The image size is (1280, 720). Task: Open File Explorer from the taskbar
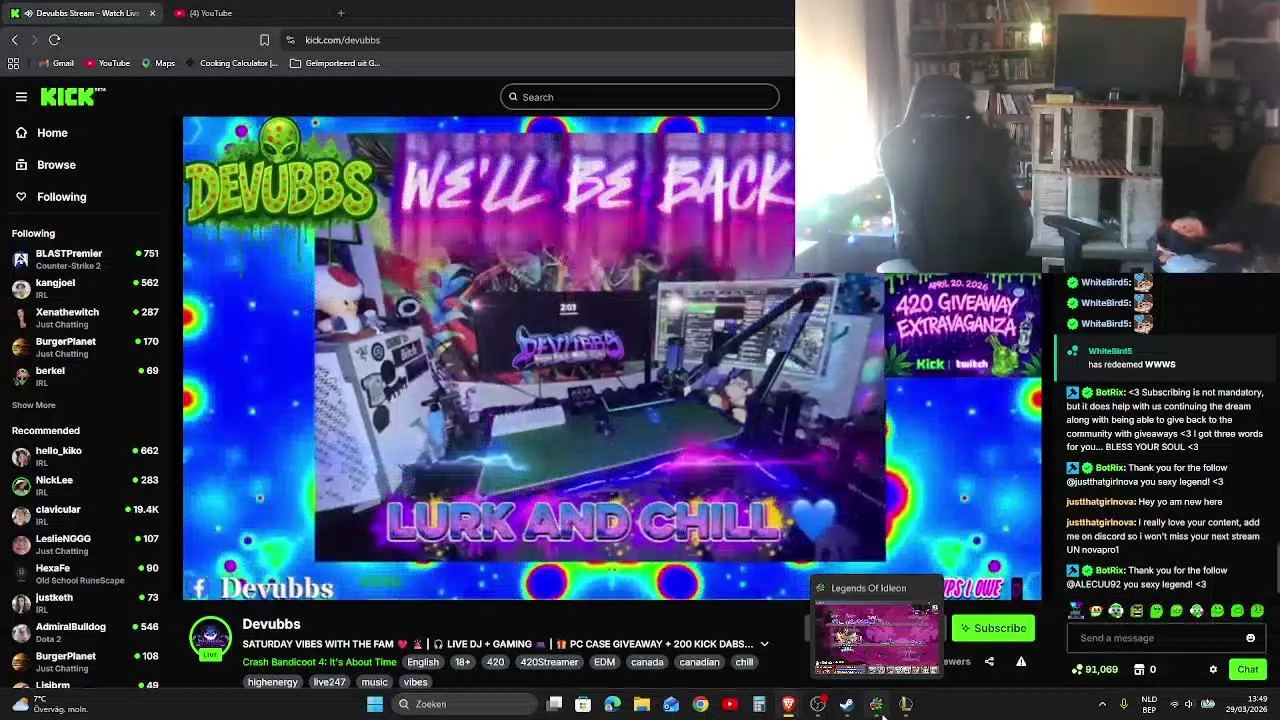[642, 704]
